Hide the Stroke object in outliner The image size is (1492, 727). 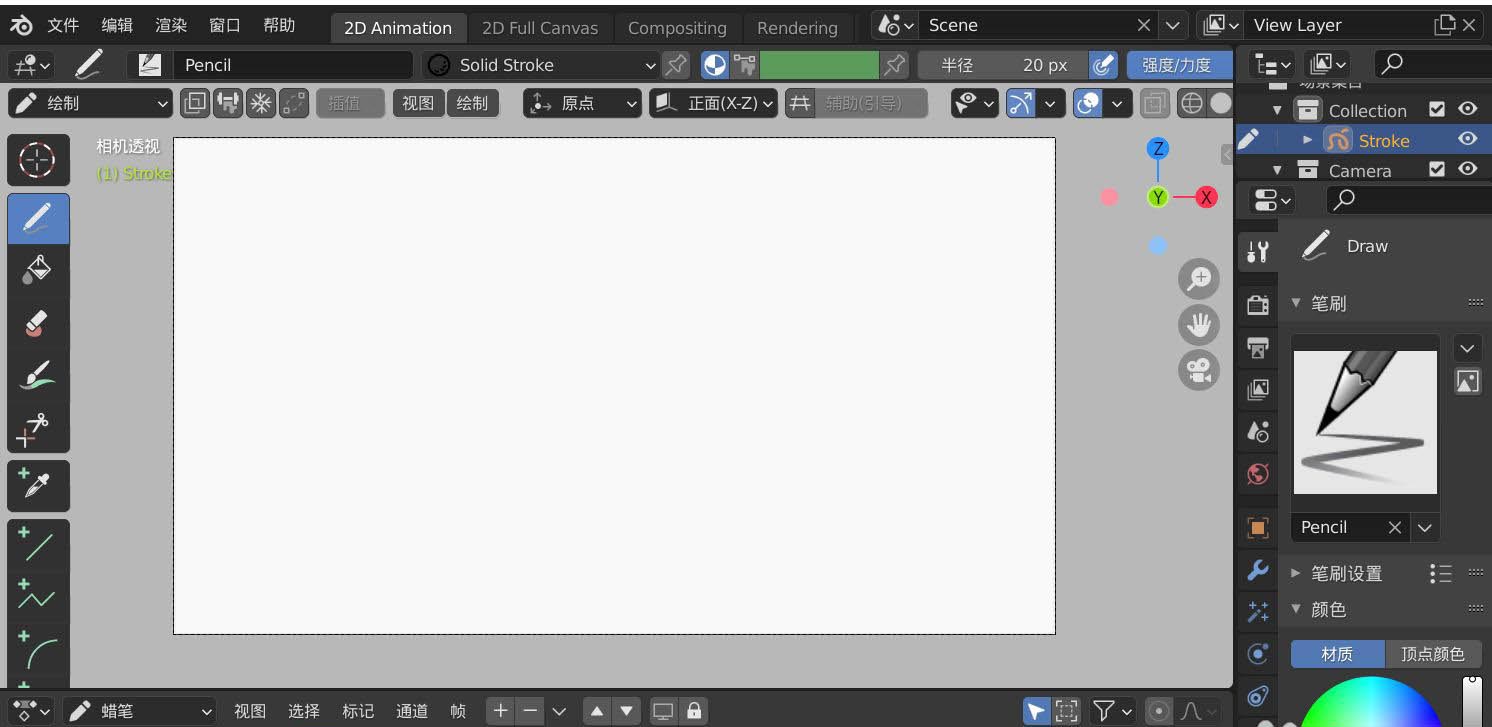point(1467,140)
